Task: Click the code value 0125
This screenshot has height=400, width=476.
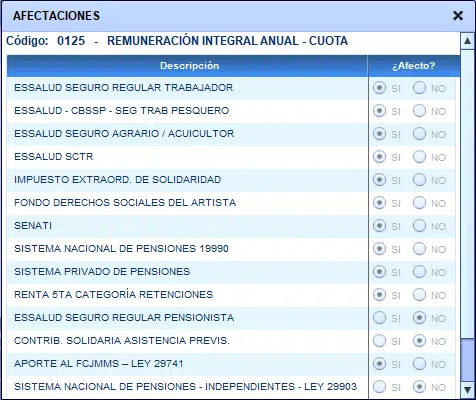Action: click(71, 41)
